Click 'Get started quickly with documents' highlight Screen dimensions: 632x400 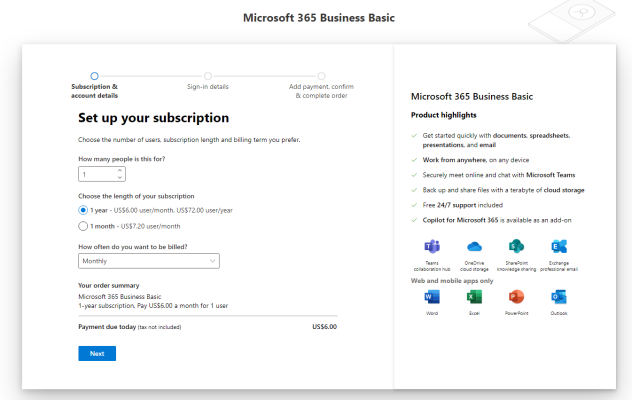[496, 140]
